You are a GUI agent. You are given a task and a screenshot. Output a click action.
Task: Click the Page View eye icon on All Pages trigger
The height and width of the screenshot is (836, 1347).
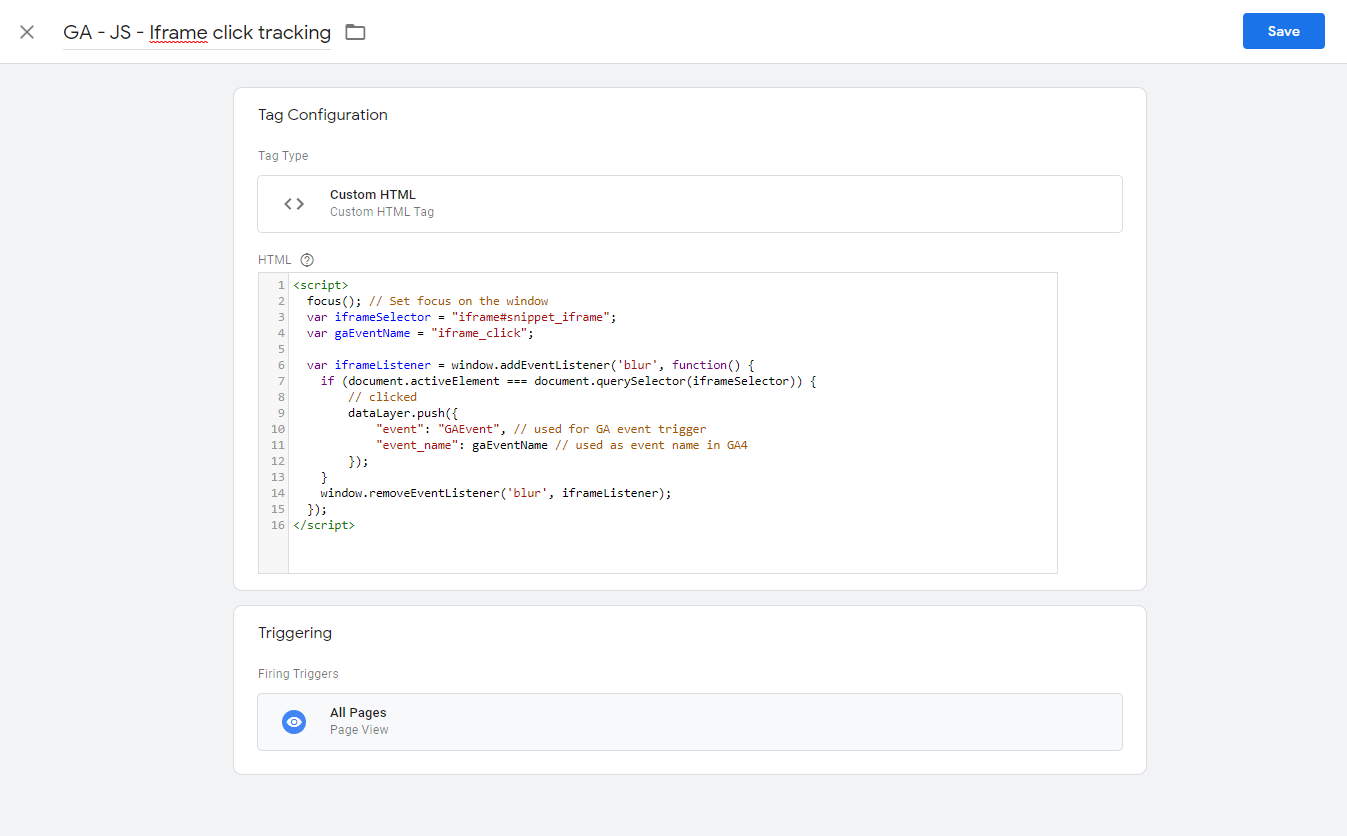[293, 721]
